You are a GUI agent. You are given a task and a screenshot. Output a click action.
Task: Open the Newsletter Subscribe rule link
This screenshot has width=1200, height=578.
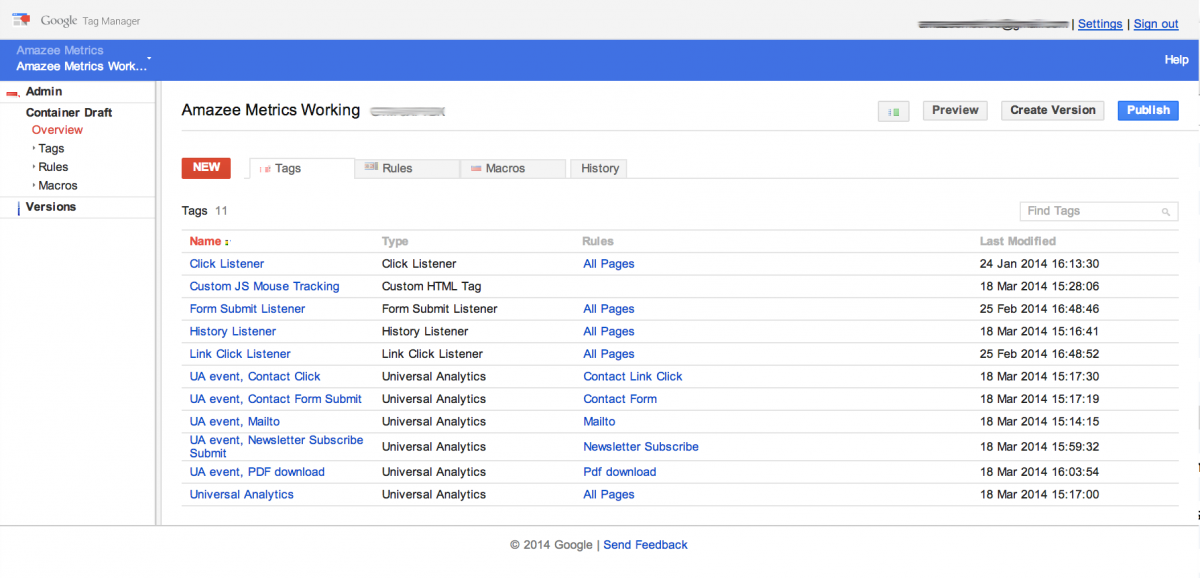tap(640, 447)
